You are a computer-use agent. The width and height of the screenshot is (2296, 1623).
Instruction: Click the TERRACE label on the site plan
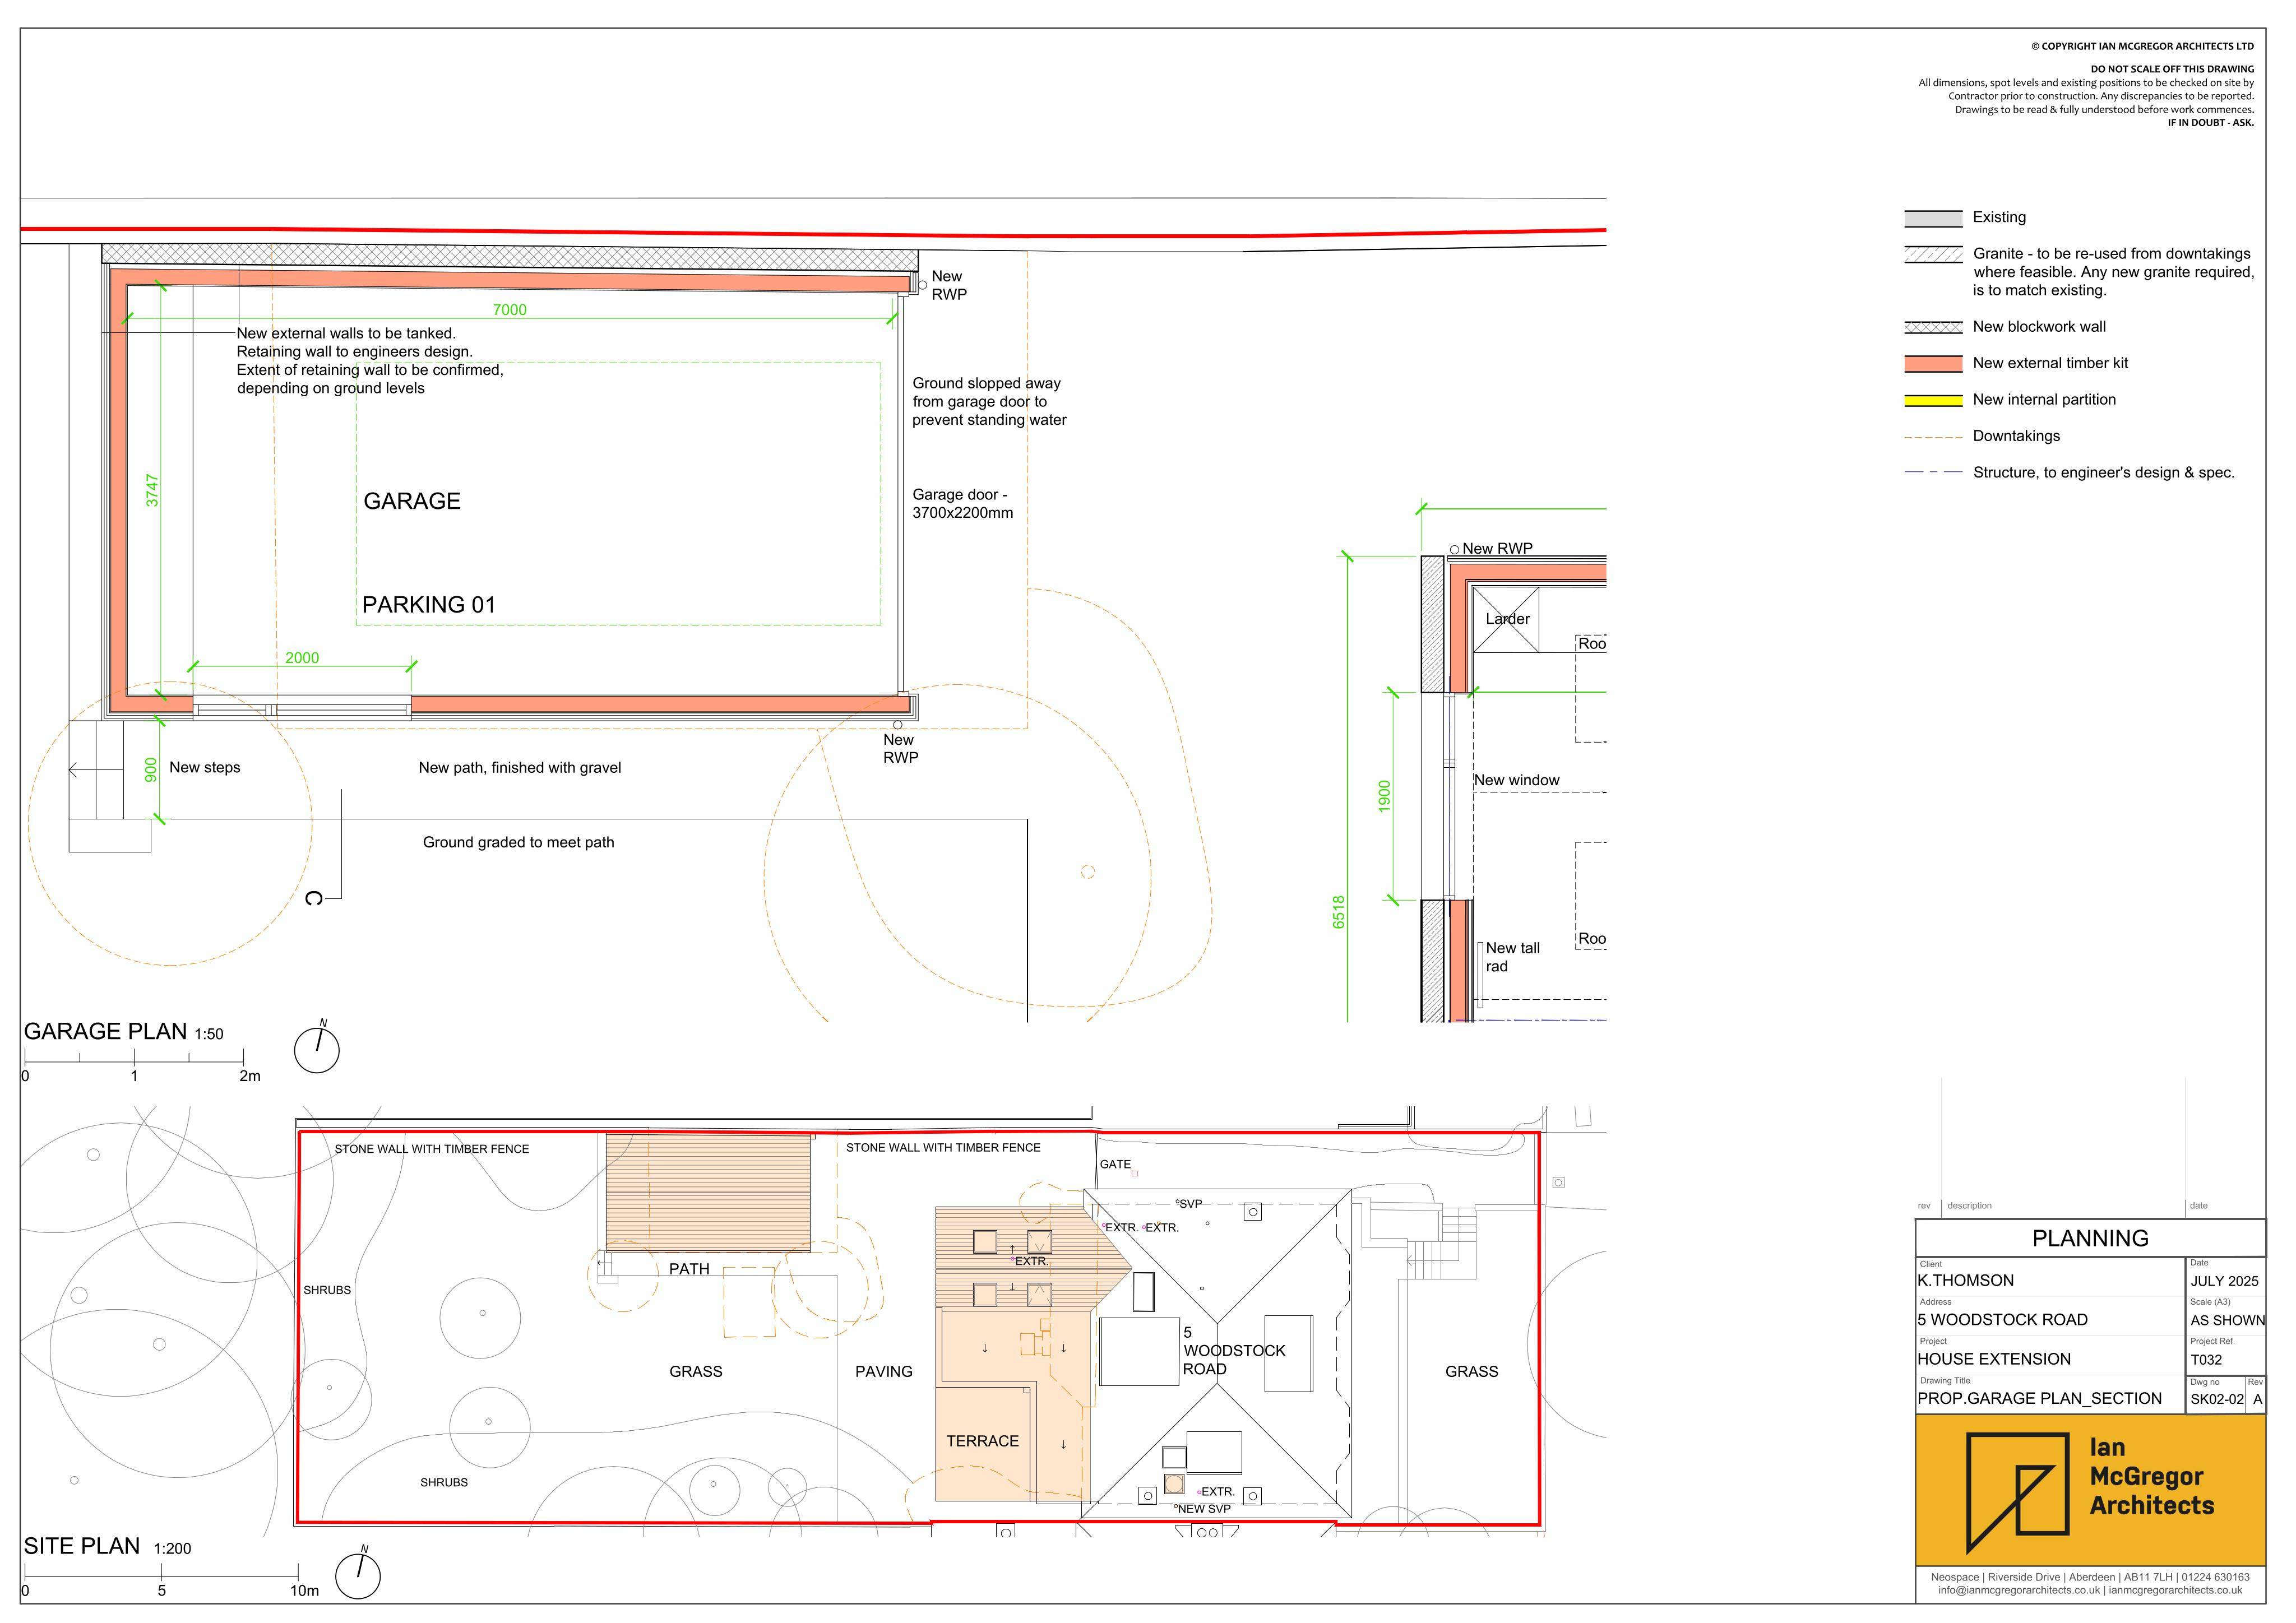tap(983, 1441)
